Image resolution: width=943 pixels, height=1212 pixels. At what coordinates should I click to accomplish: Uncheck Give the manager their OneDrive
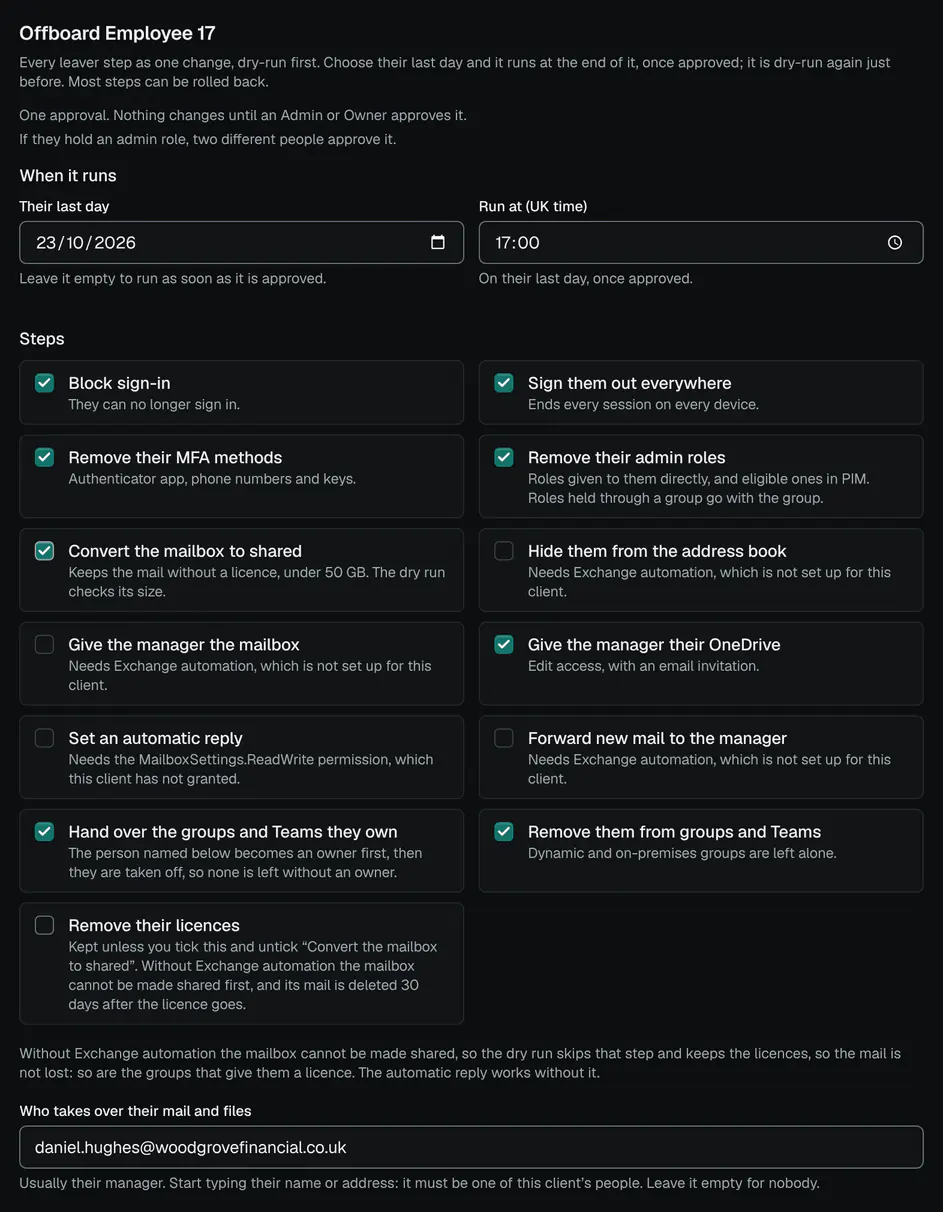tap(504, 645)
